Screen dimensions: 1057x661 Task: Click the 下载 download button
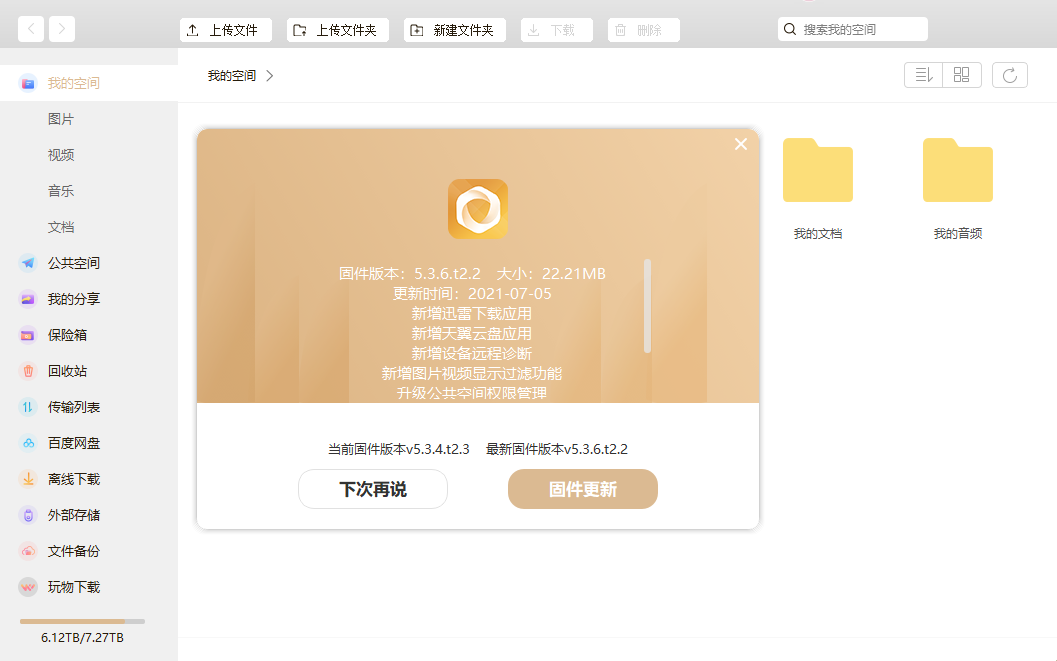coord(557,30)
